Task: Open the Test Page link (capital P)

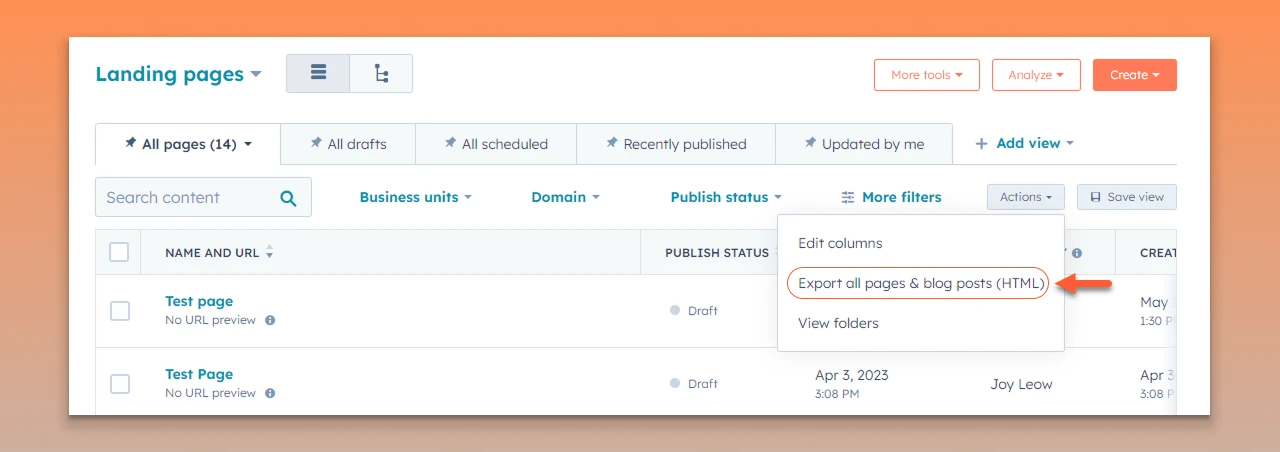Action: (x=199, y=374)
